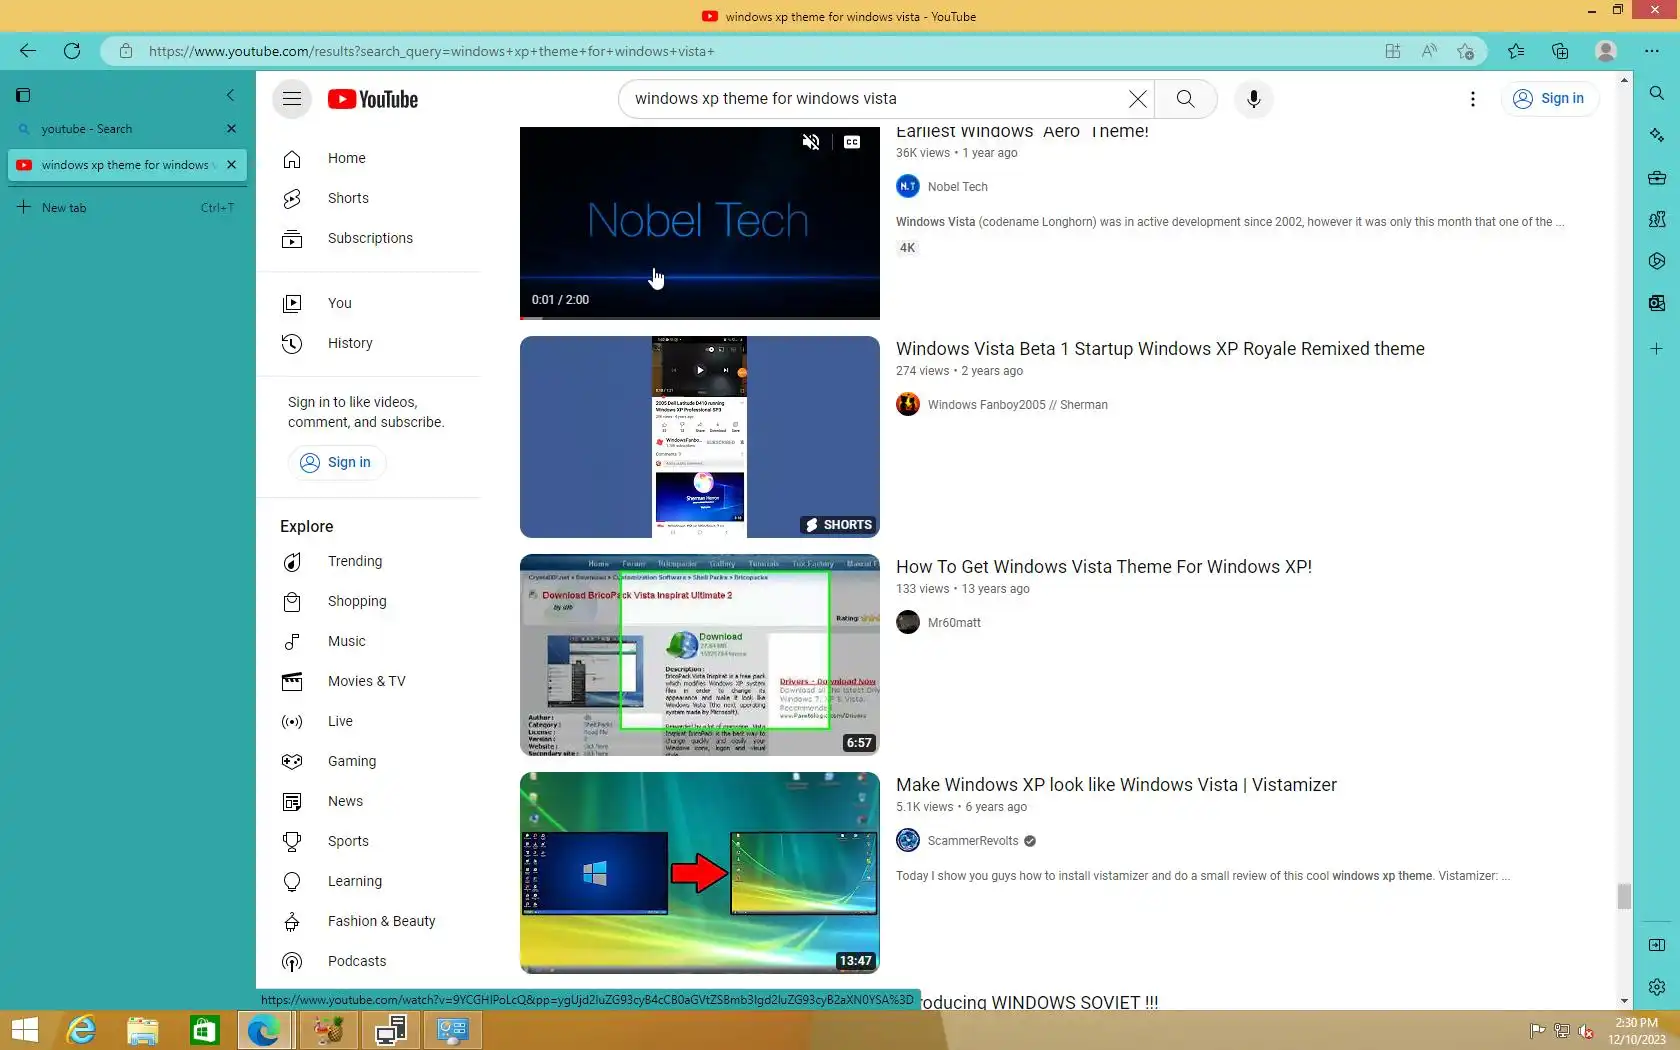Go to the YouTube logo home link
This screenshot has height=1050, width=1680.
(373, 99)
